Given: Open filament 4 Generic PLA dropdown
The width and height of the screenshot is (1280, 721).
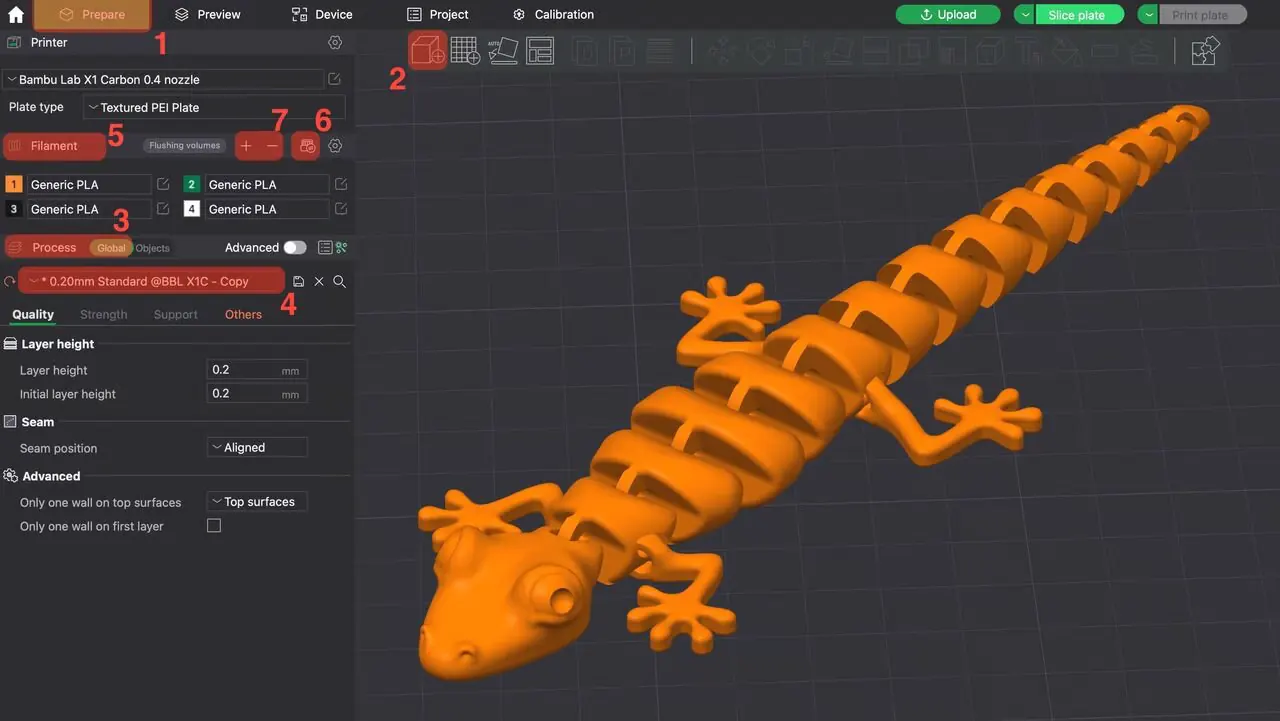Looking at the screenshot, I should [267, 209].
